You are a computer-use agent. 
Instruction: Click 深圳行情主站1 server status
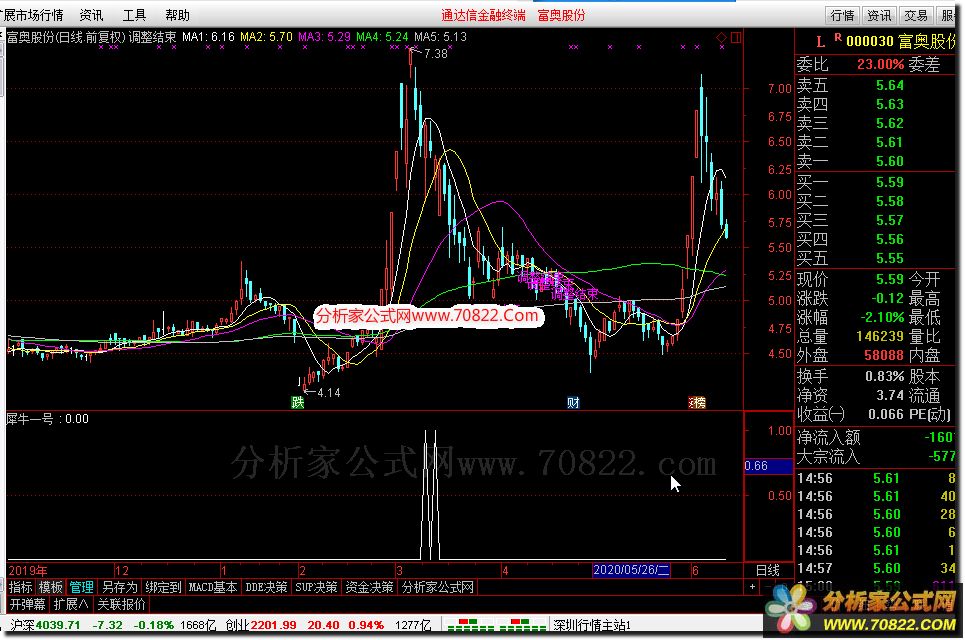point(592,625)
